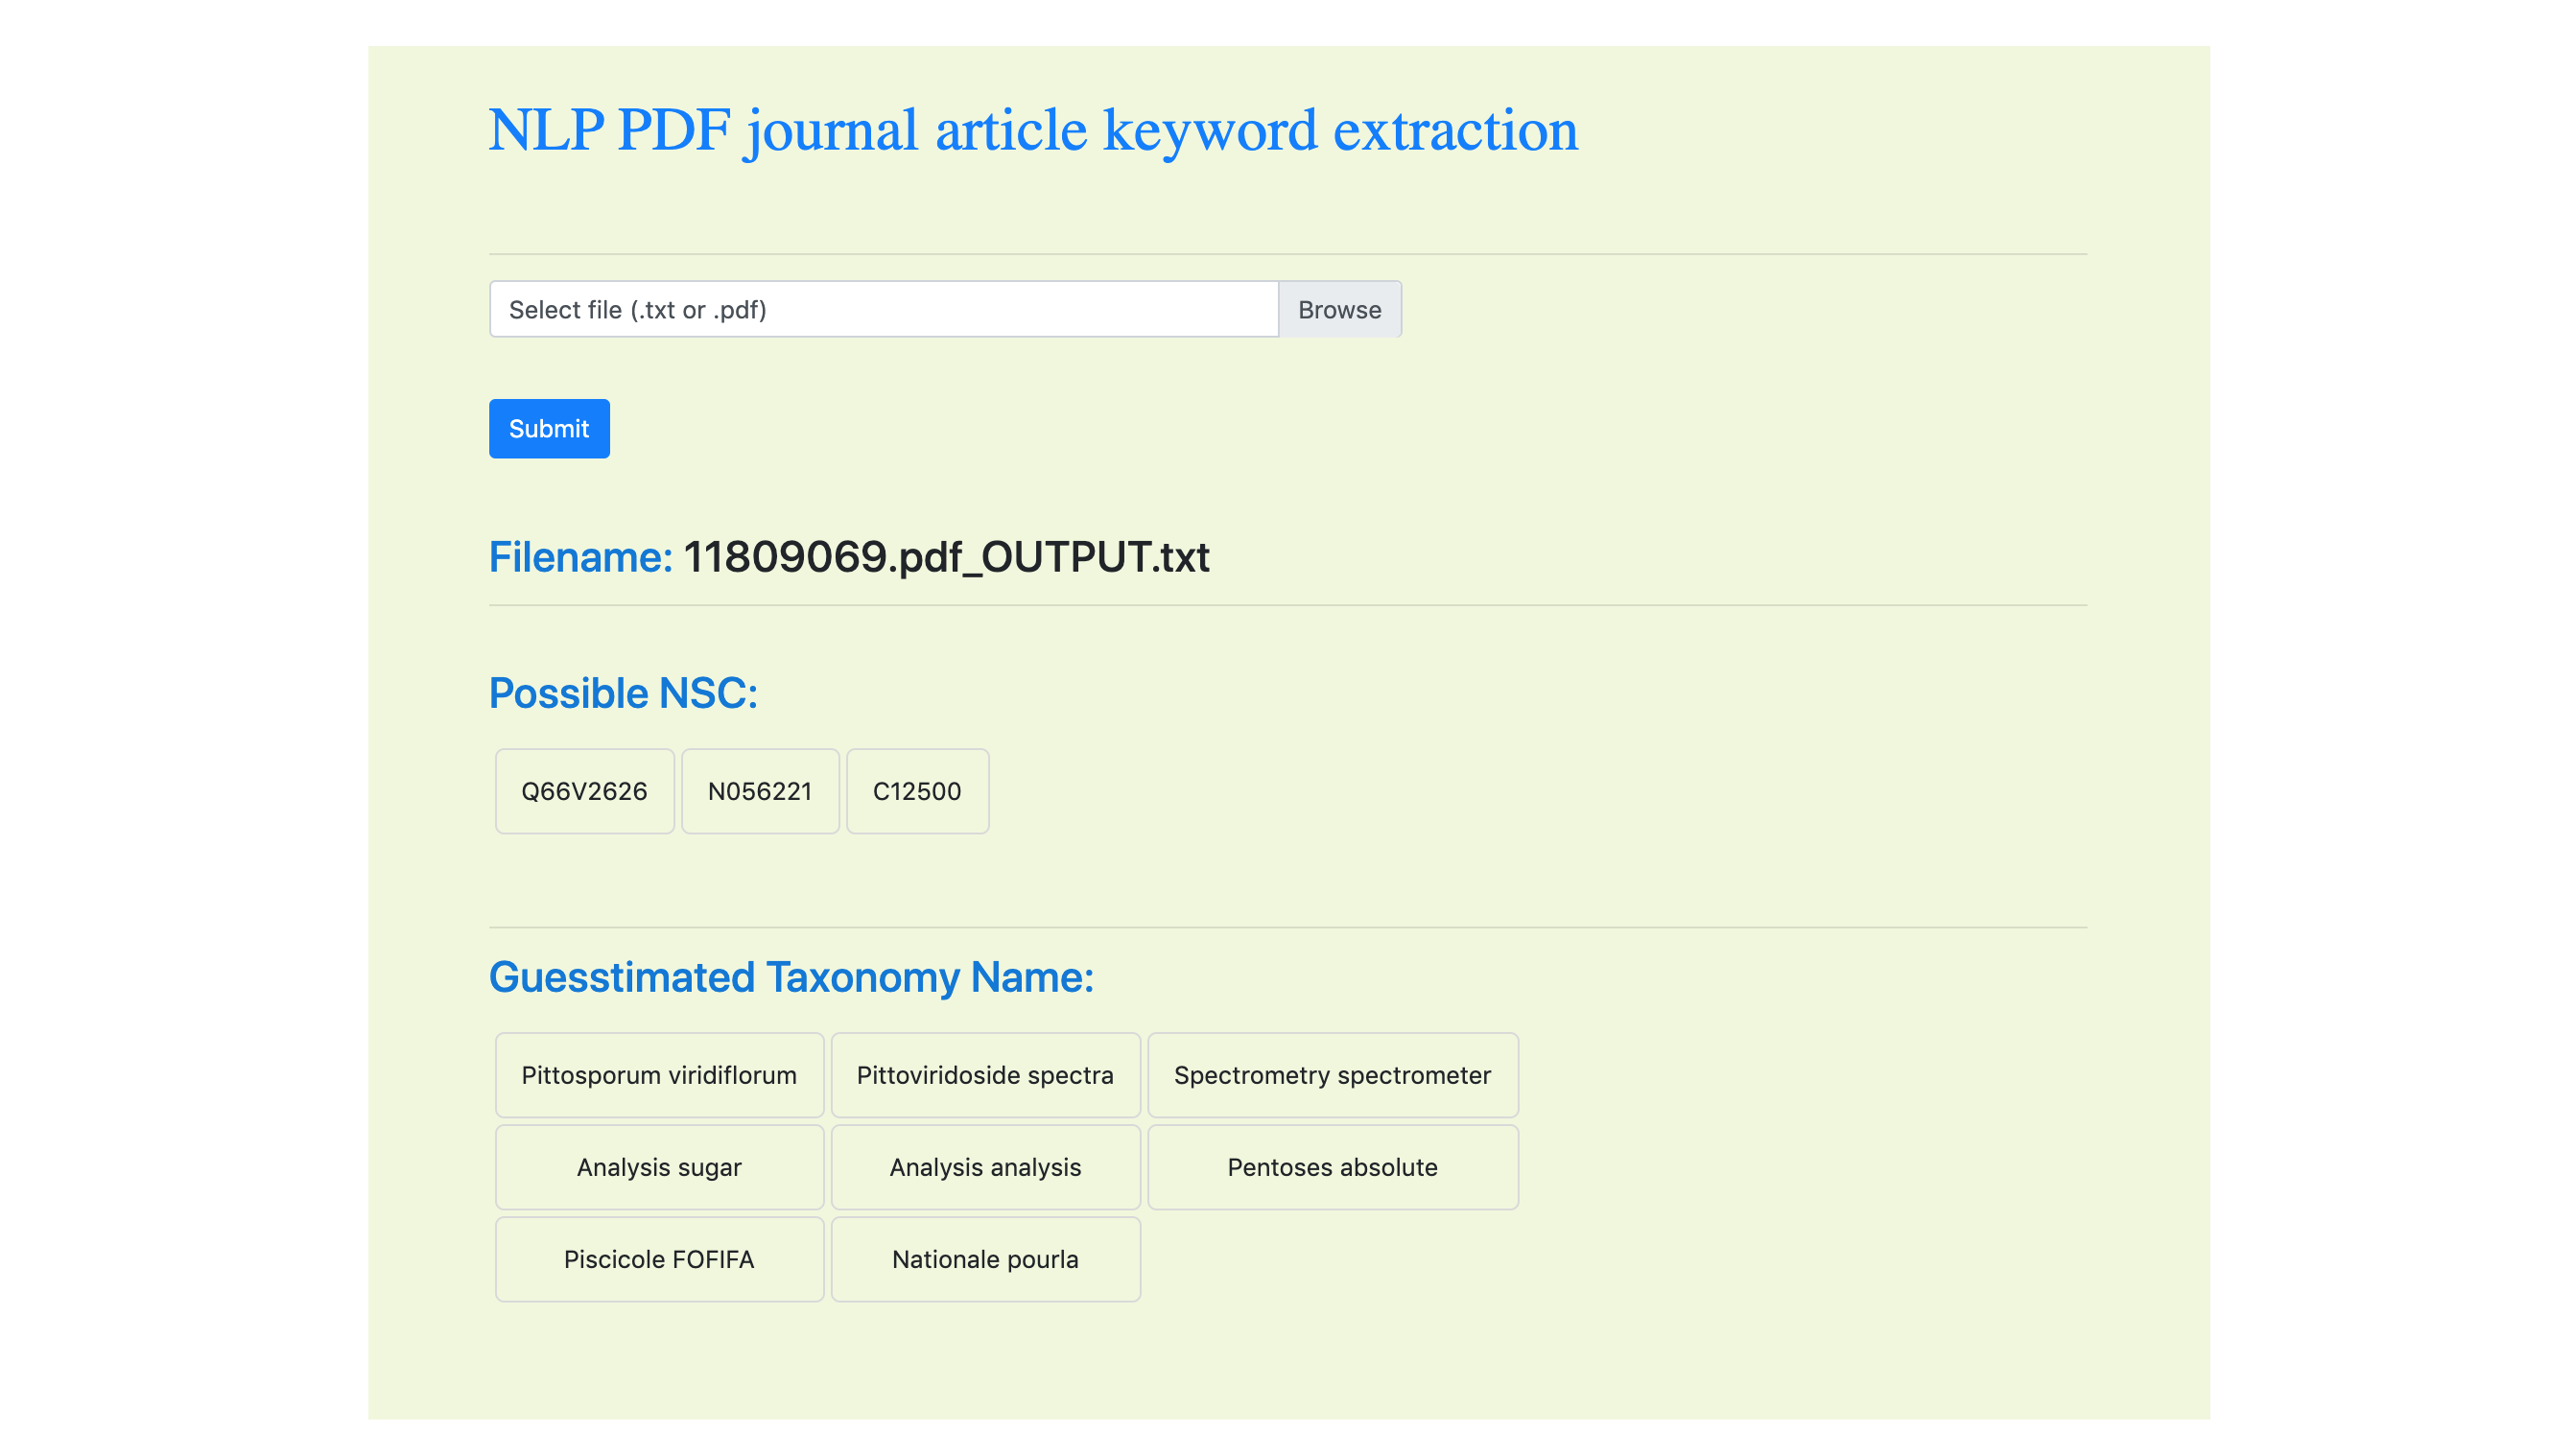Screen dimensions: 2573x1456
Task: Select the Q66V2626 NSC tag
Action: (x=584, y=791)
